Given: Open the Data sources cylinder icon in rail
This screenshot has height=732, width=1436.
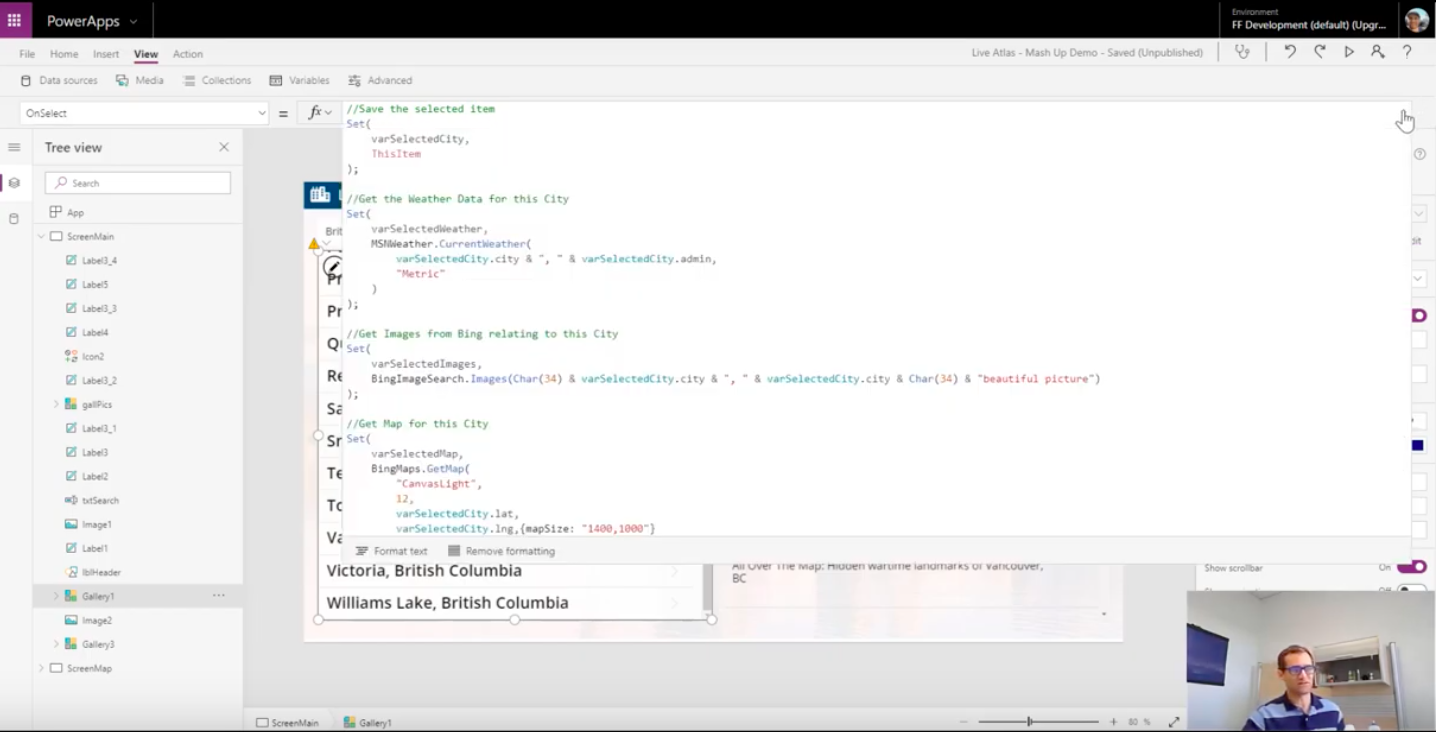Looking at the screenshot, I should 14,218.
